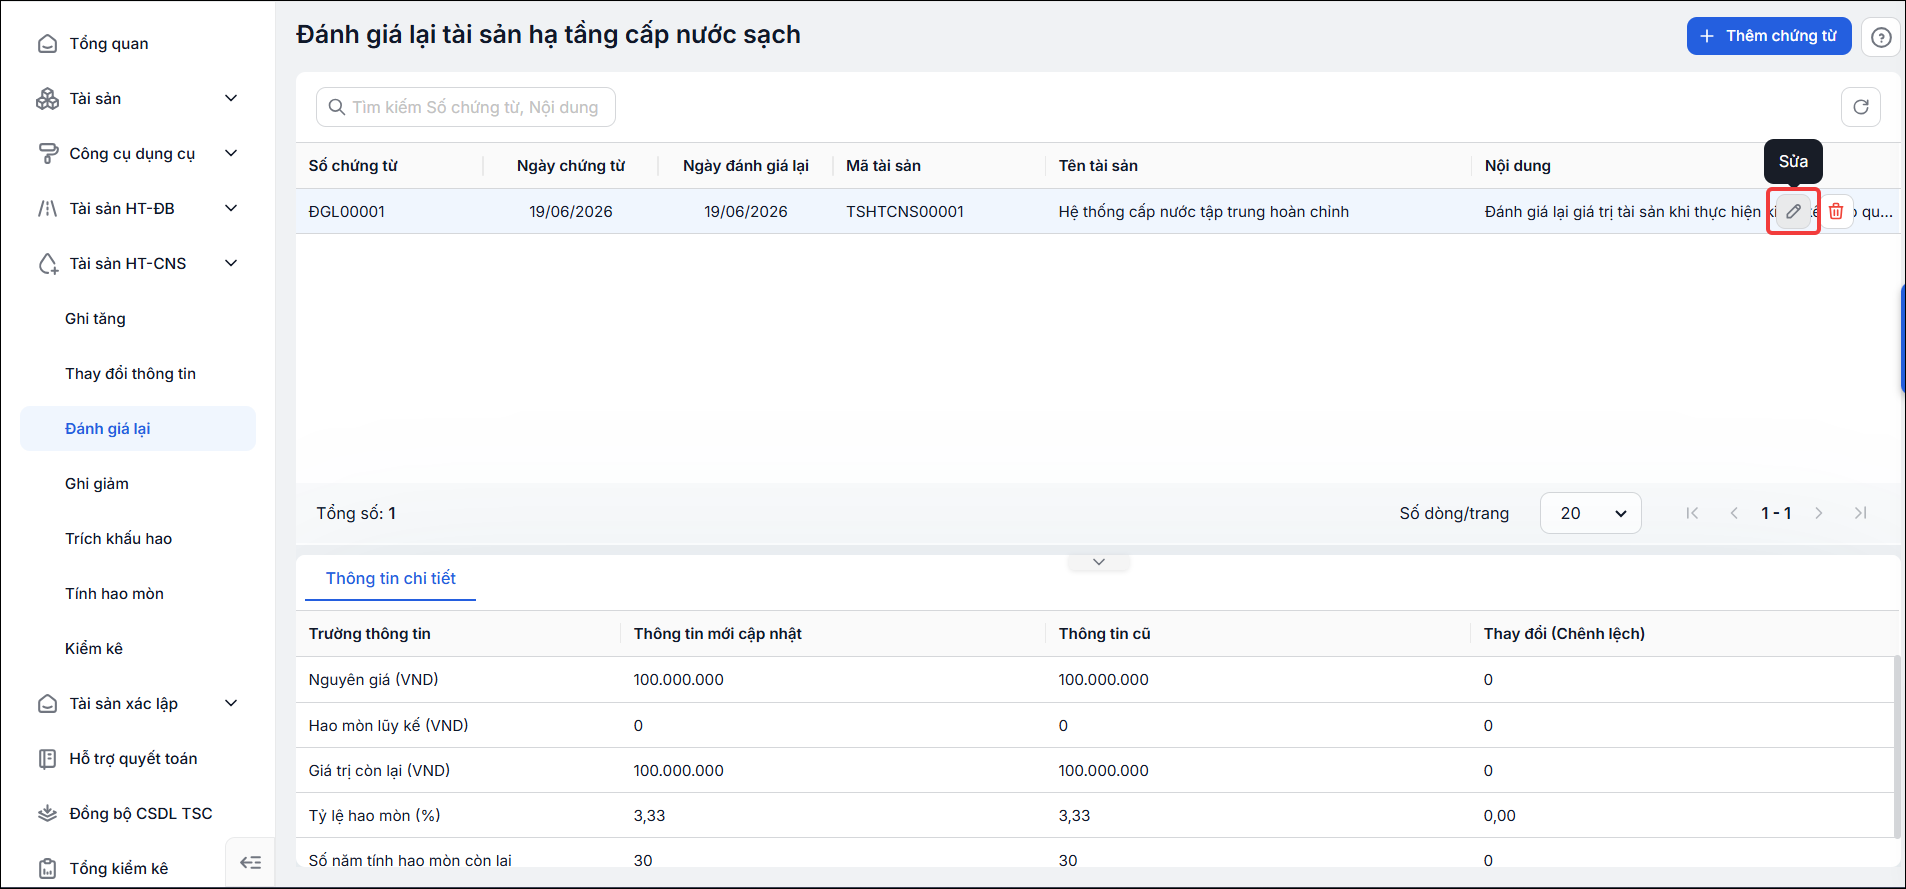1906x889 pixels.
Task: Collapse the Tài sản HT-CNS chevron
Action: tap(231, 263)
